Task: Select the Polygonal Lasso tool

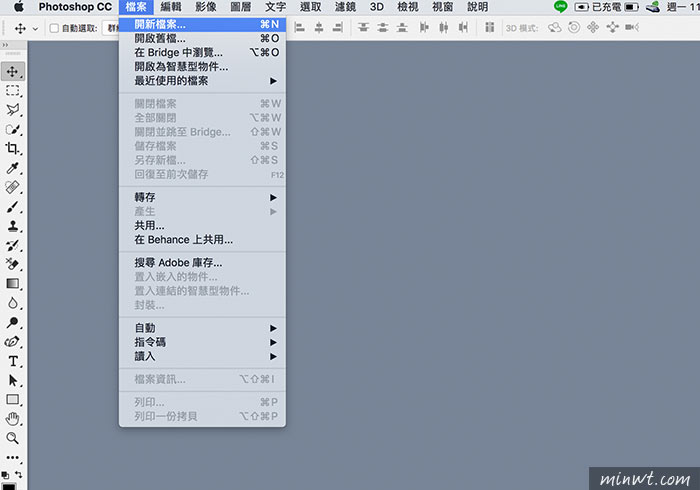Action: point(12,110)
